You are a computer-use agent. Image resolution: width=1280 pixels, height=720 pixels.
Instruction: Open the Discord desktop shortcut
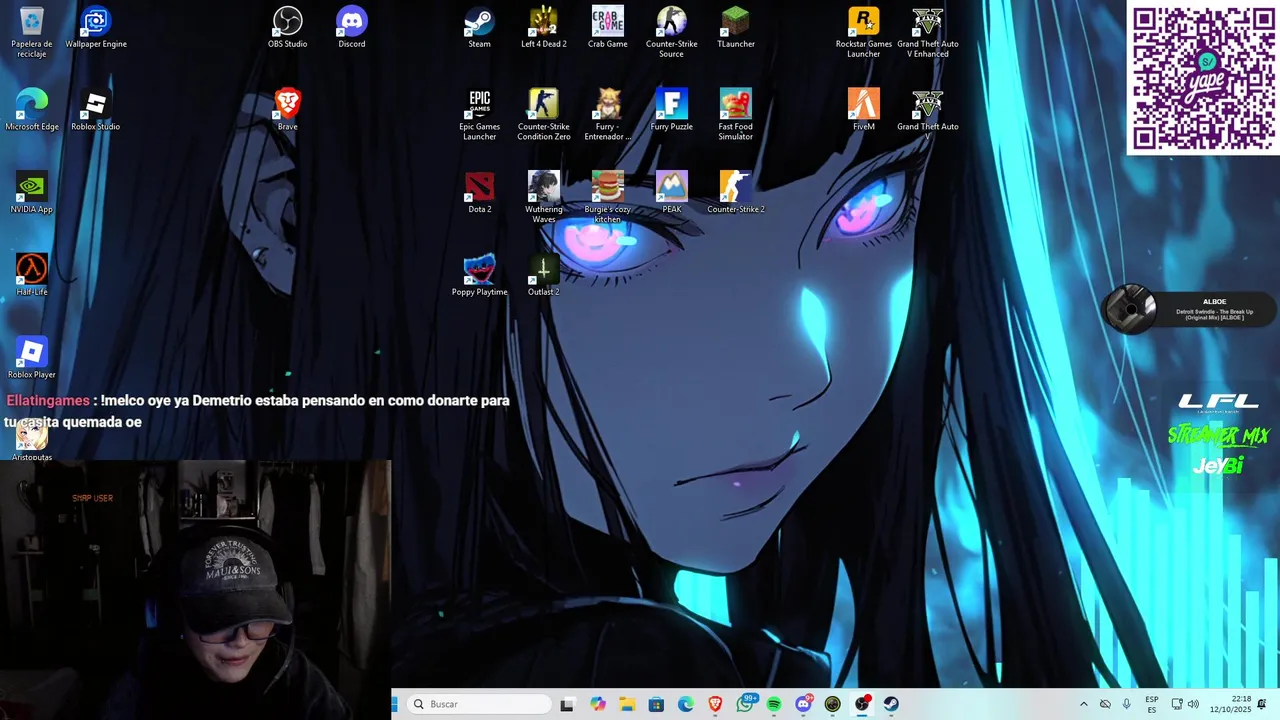(352, 28)
